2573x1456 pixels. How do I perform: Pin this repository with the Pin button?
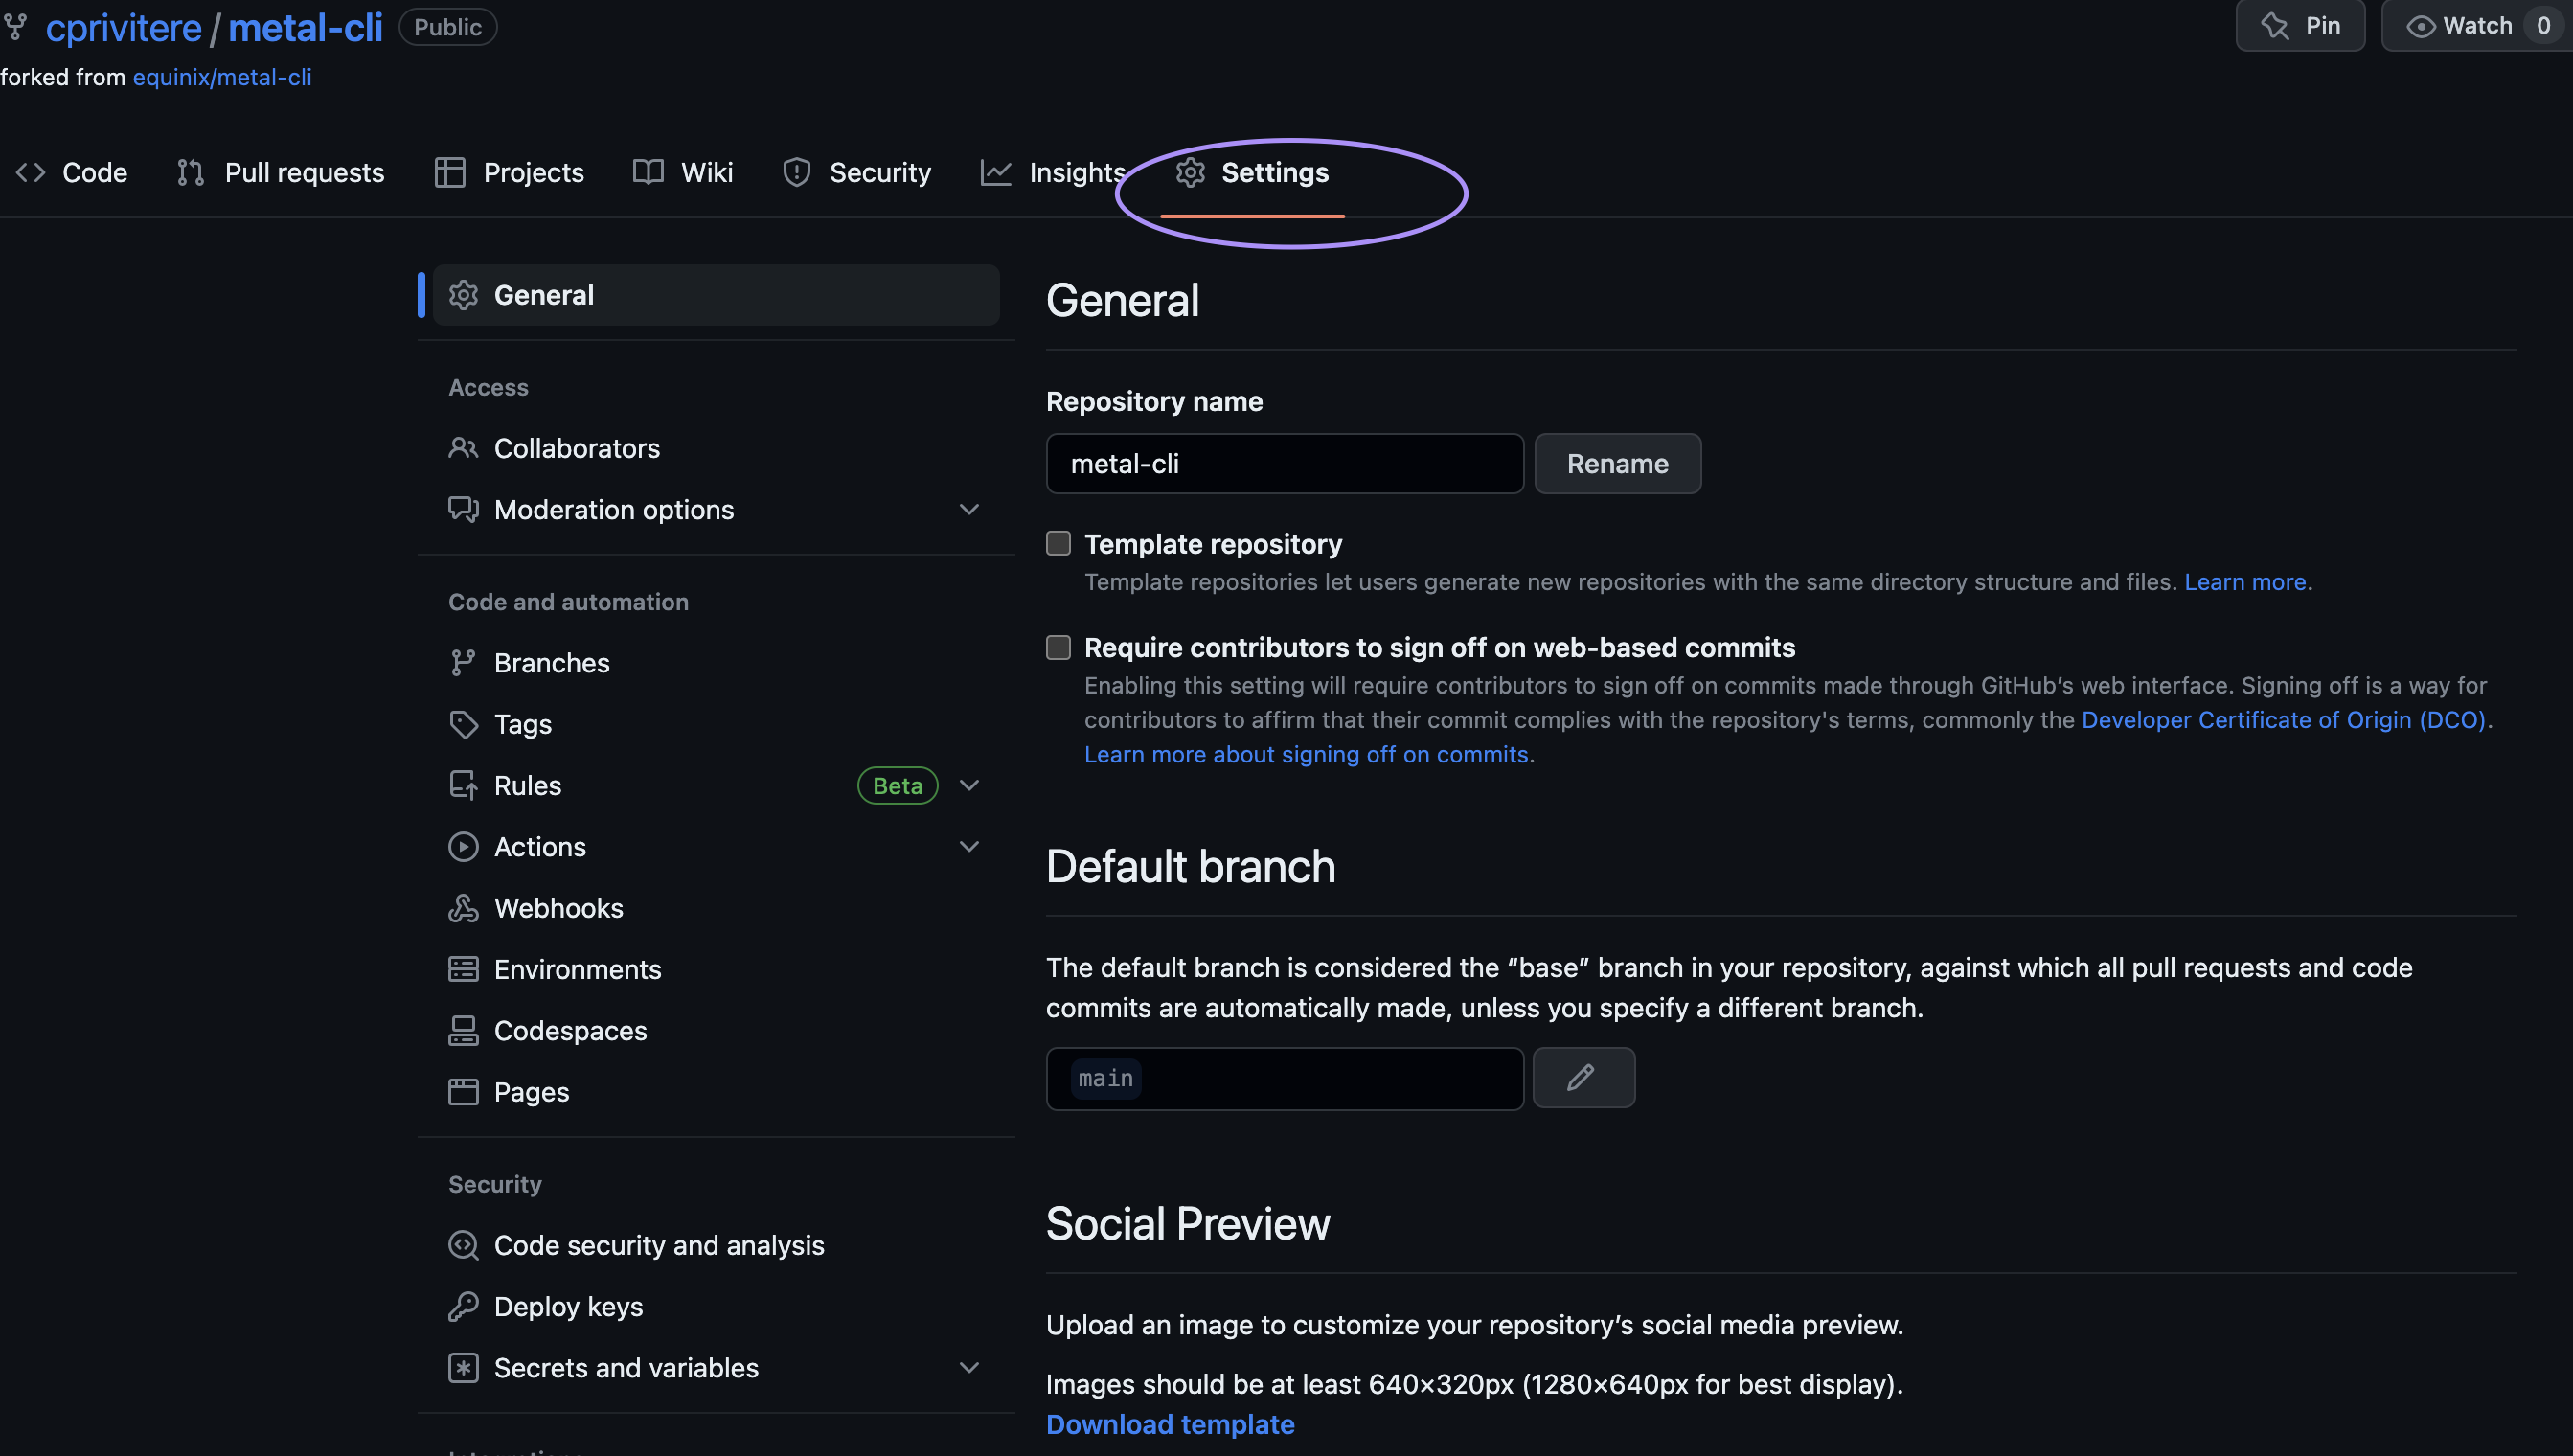(2300, 25)
